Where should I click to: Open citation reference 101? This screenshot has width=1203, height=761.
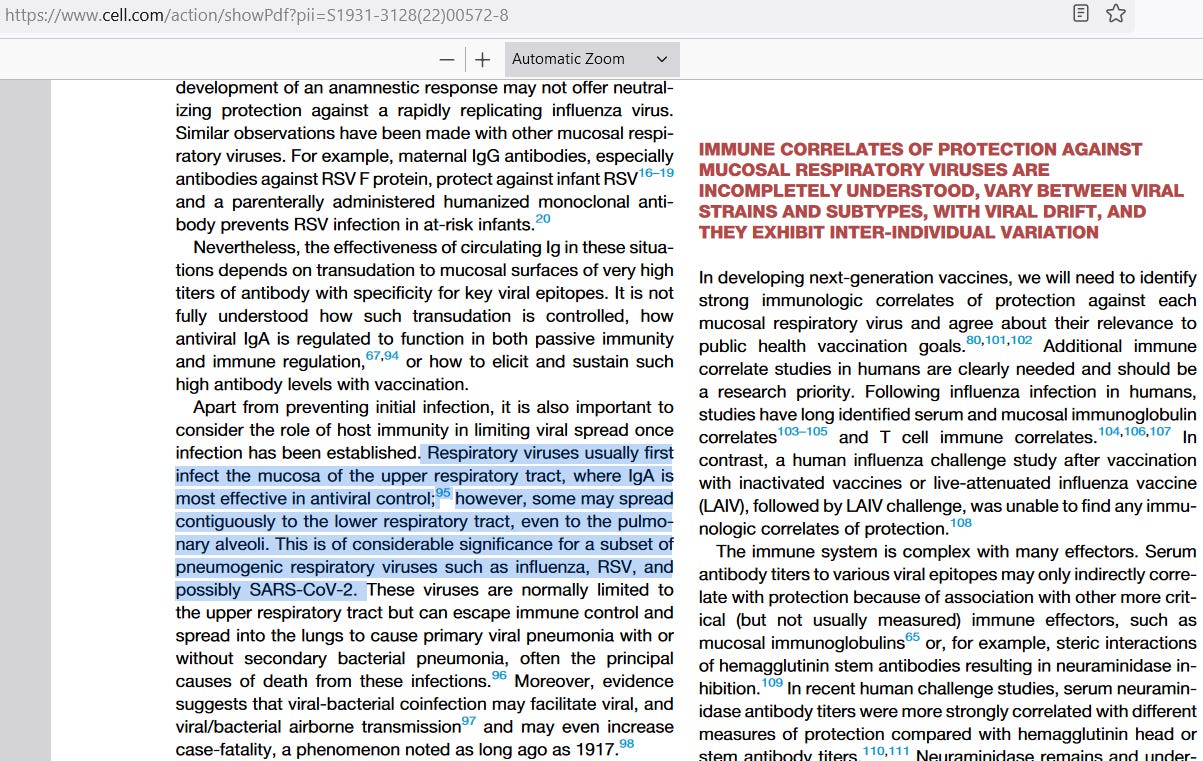[995, 340]
